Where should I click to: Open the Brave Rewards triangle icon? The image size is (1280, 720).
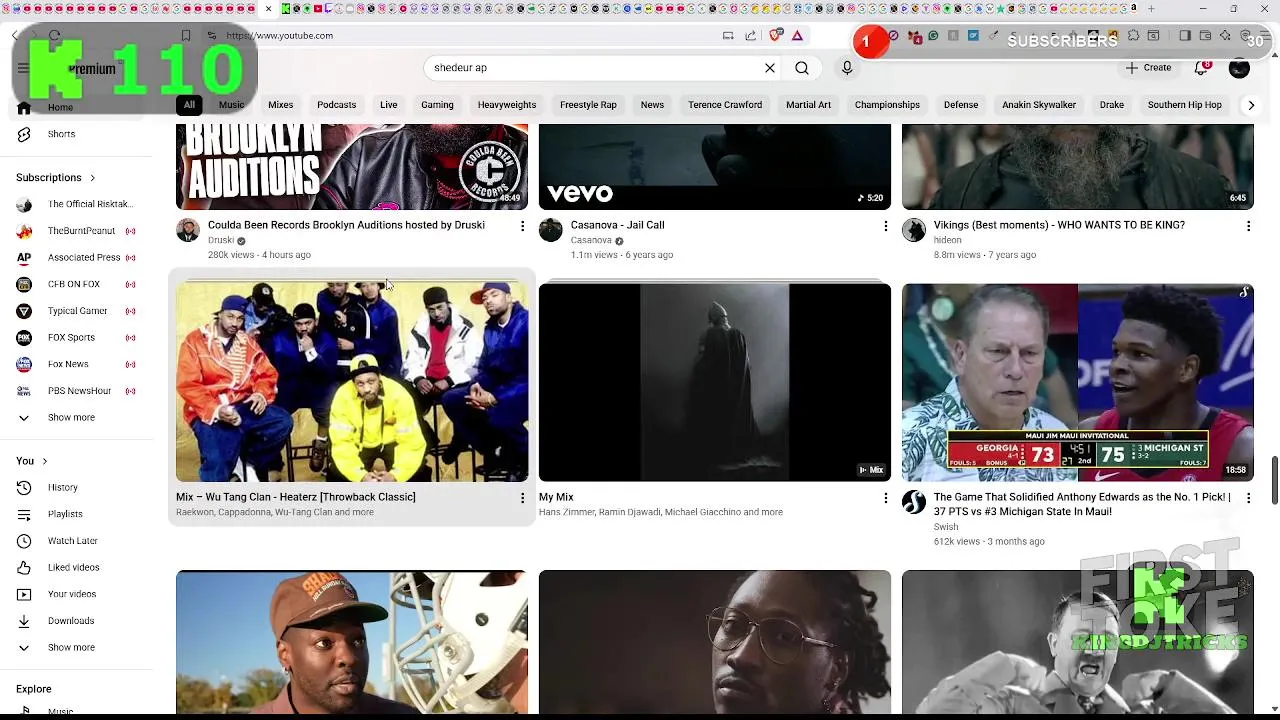tap(797, 35)
